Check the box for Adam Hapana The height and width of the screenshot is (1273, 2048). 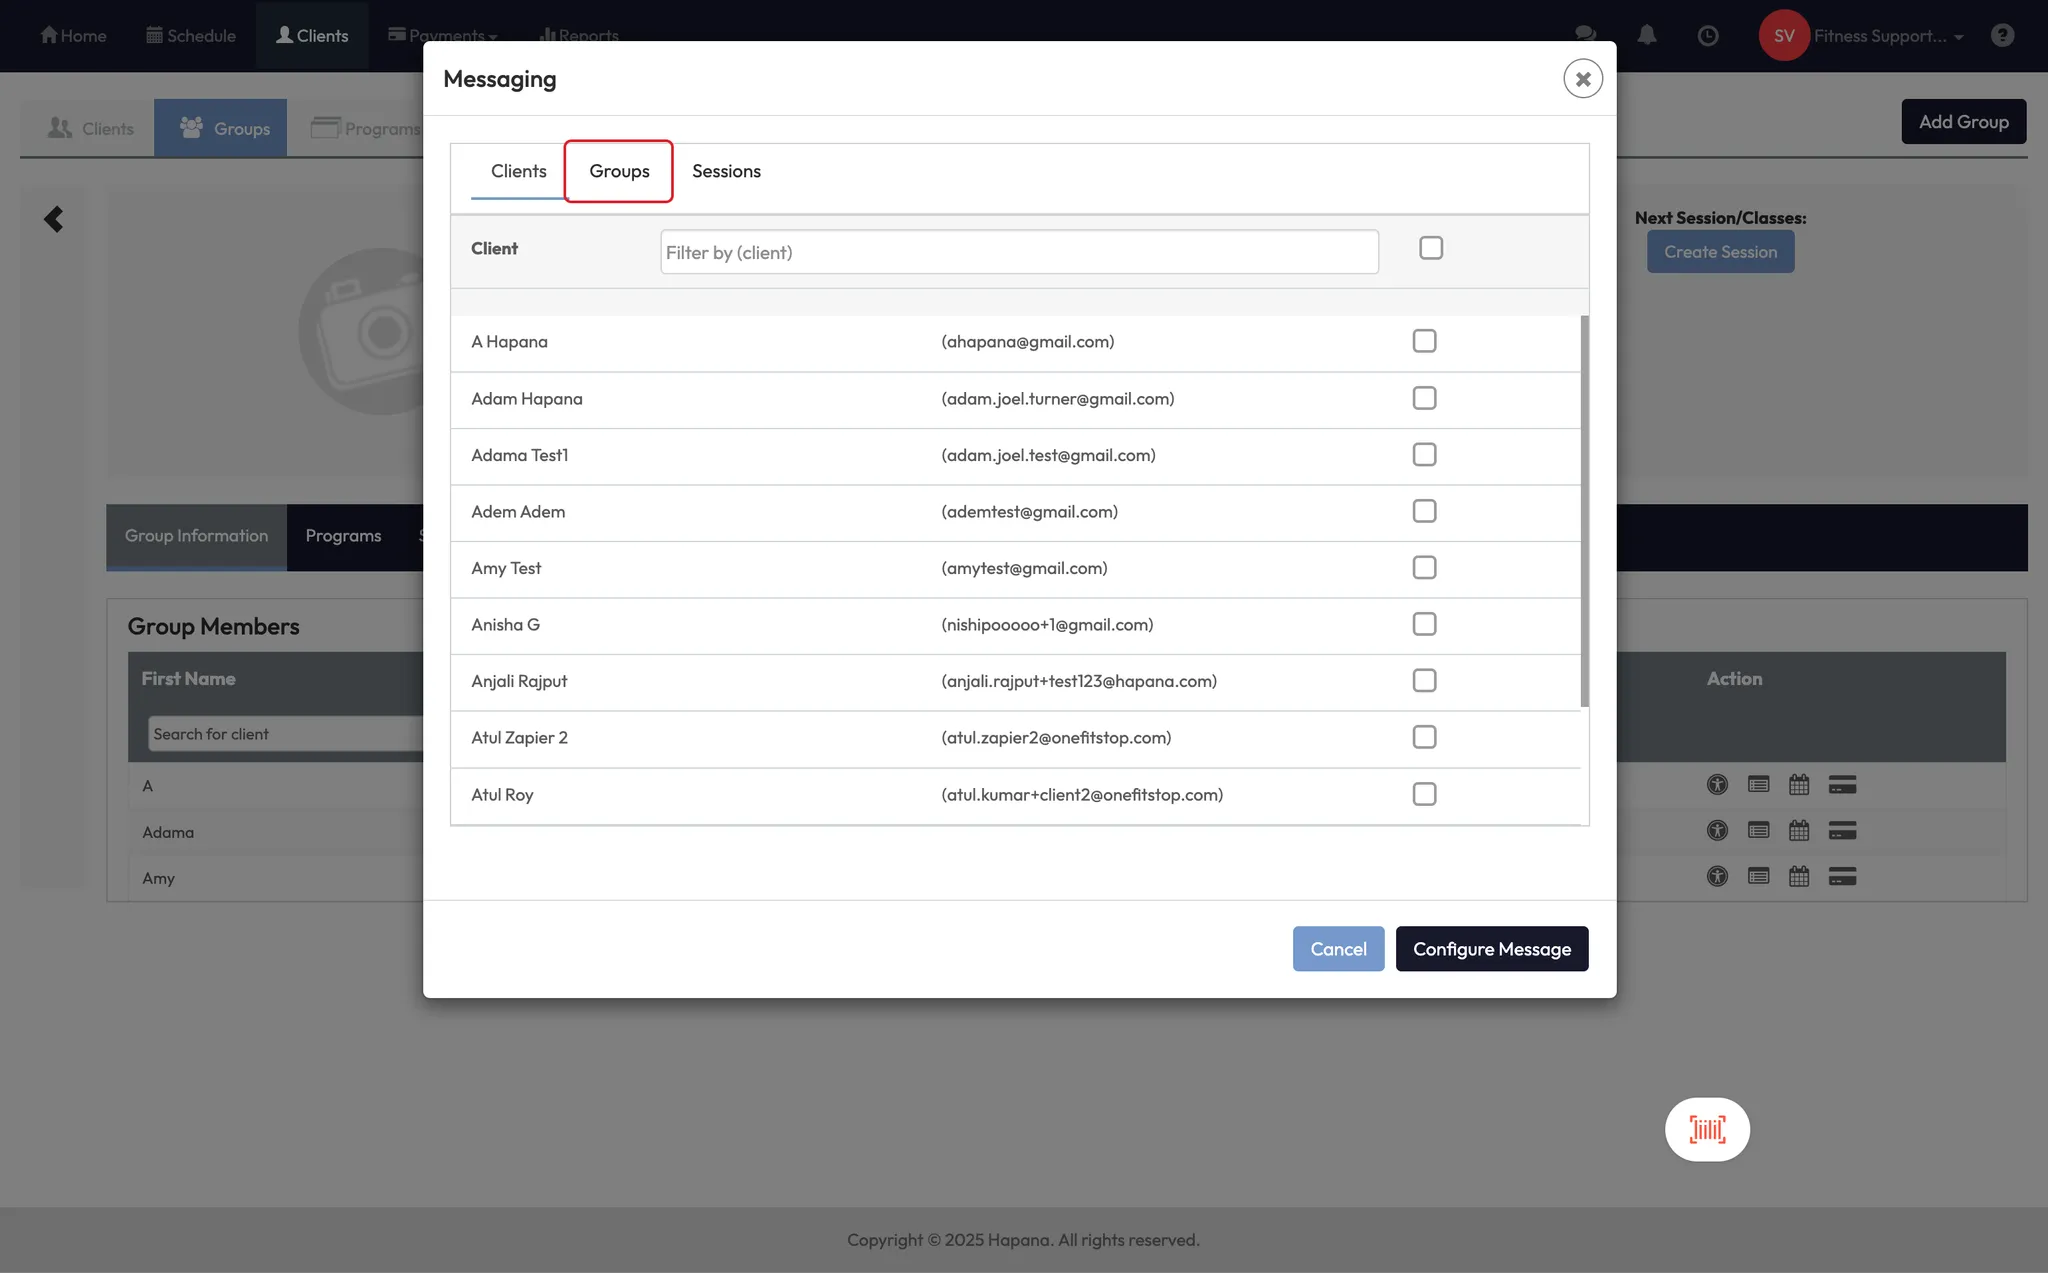(x=1424, y=398)
